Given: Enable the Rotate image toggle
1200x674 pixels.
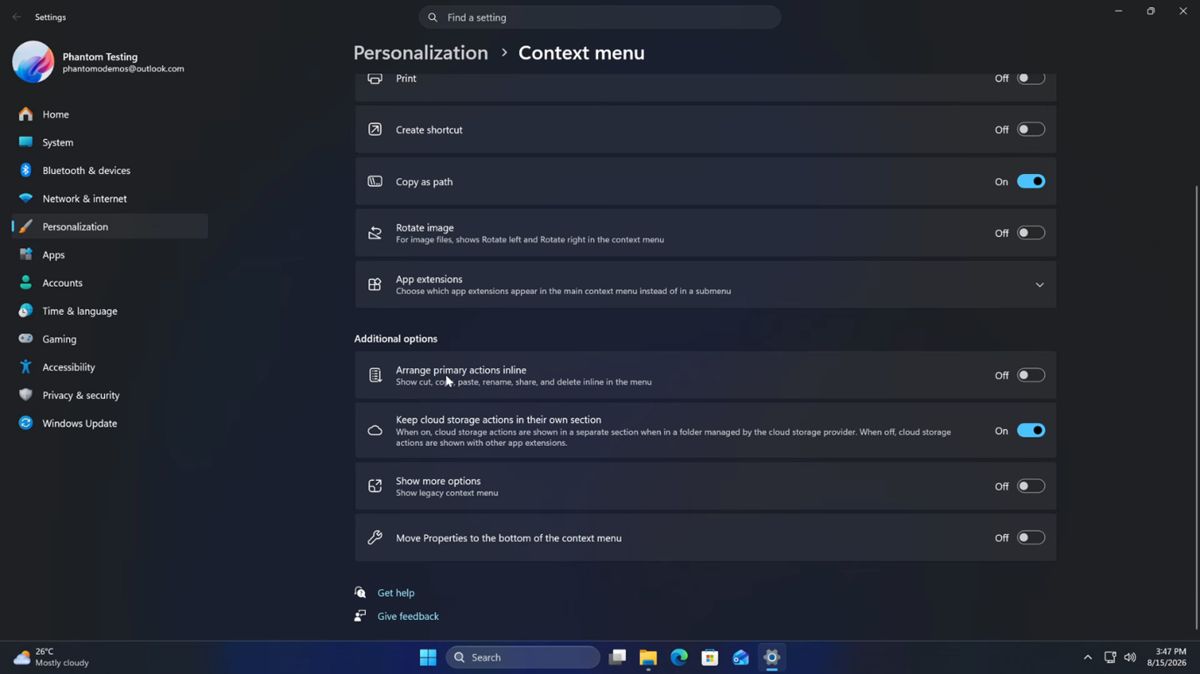Looking at the screenshot, I should point(1031,233).
